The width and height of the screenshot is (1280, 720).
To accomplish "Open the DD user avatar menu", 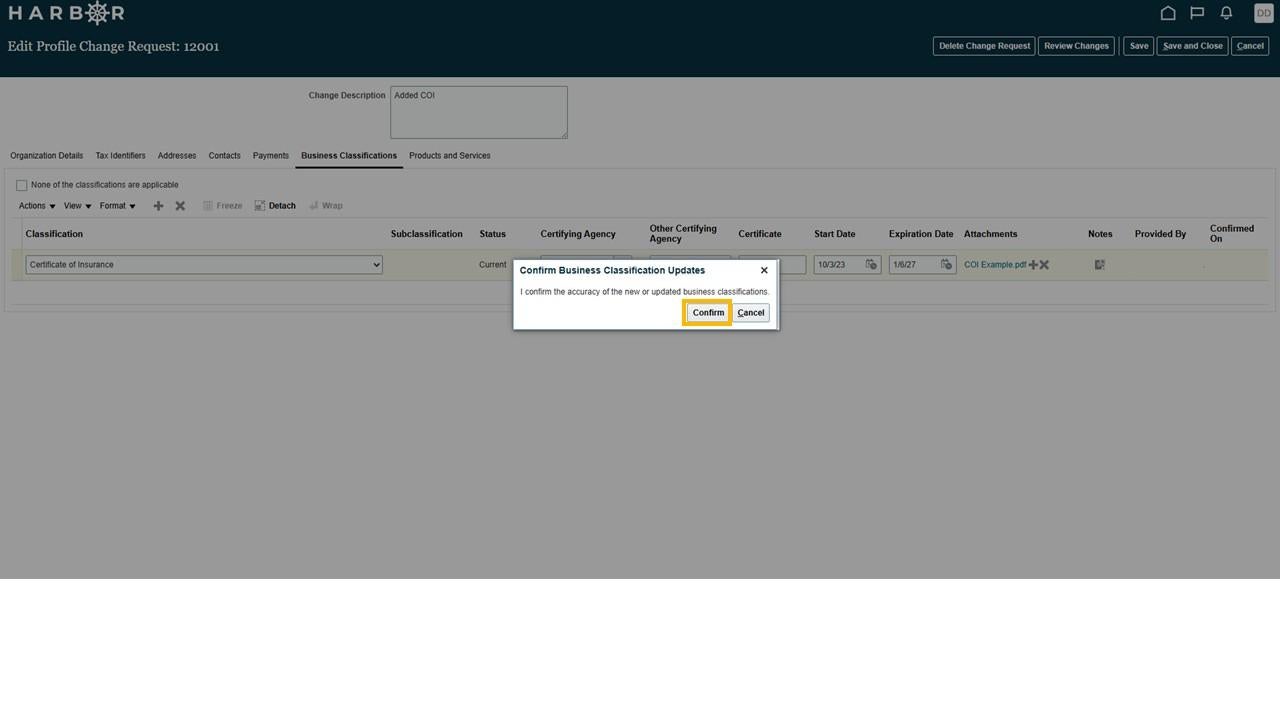I will tap(1263, 13).
